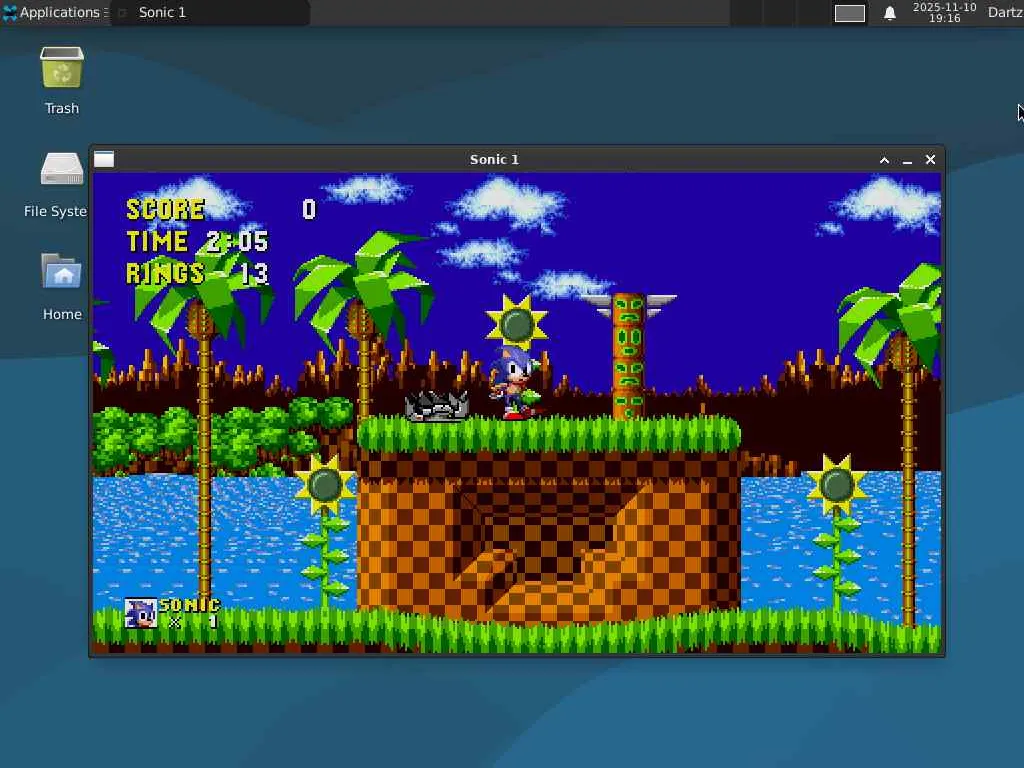Open the Trash desktop icon
This screenshot has width=1024, height=768.
(x=61, y=81)
